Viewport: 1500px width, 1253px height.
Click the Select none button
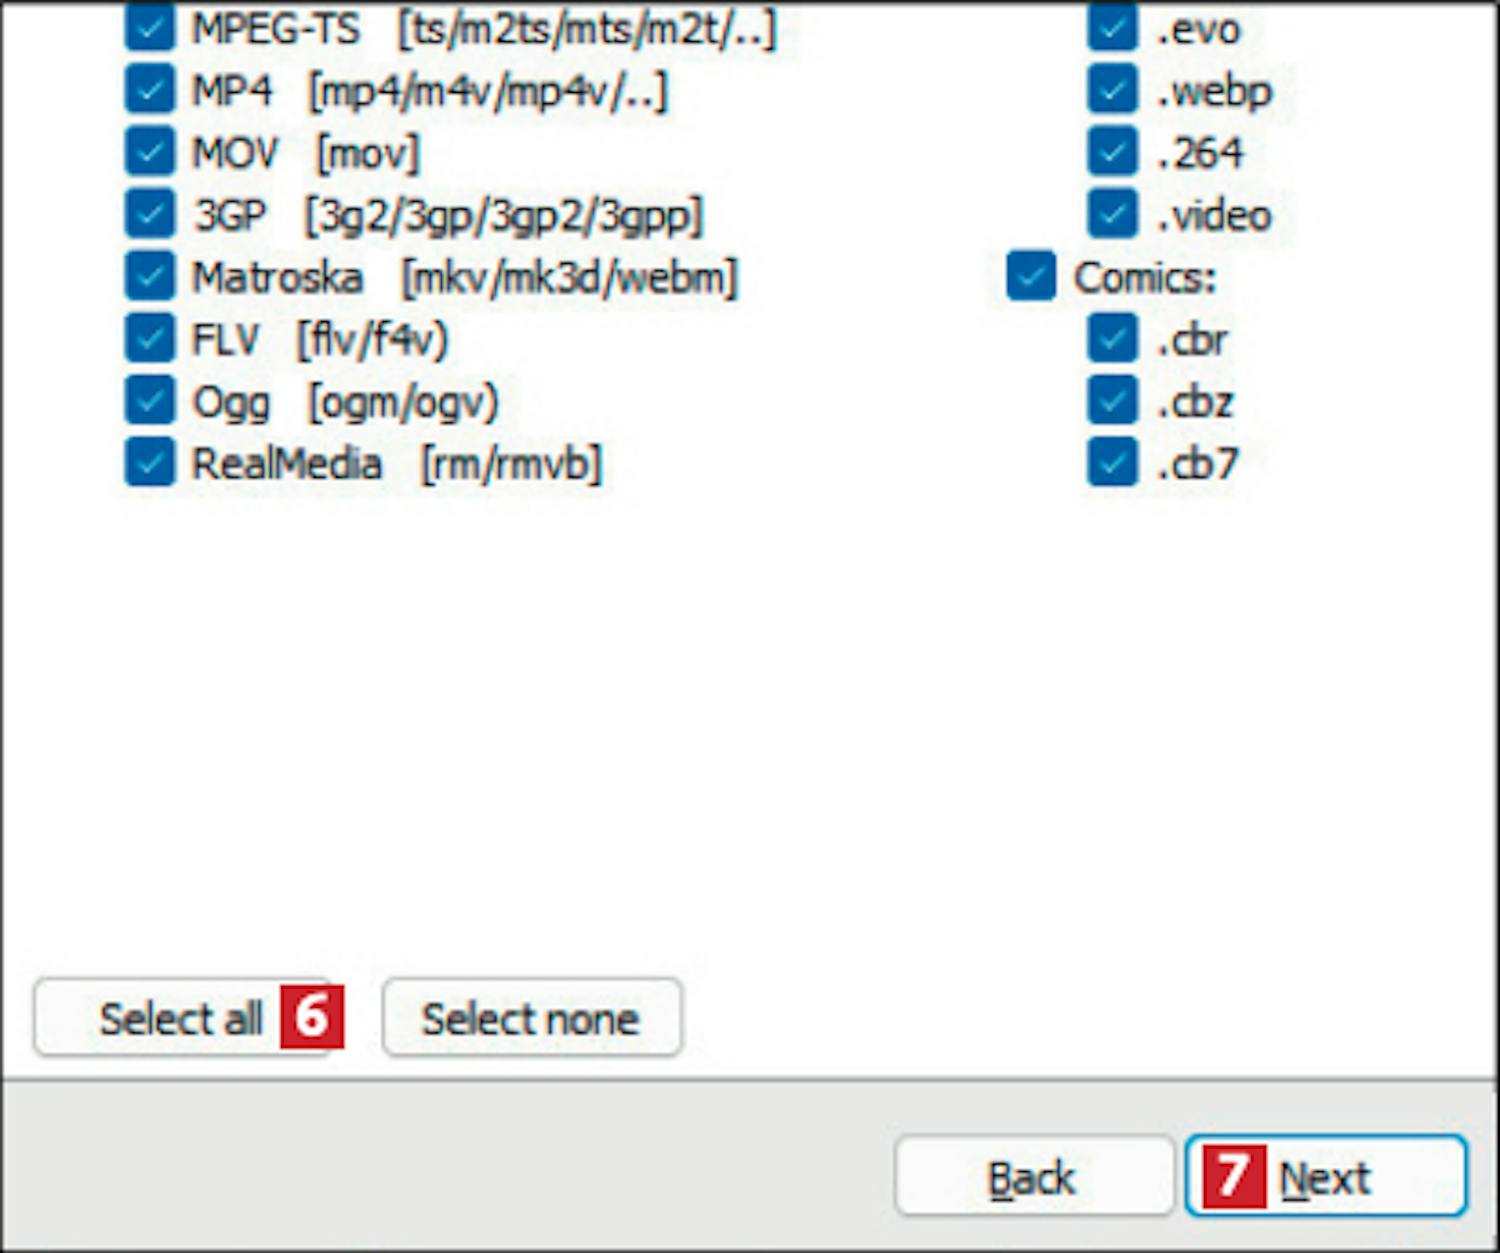point(532,1018)
